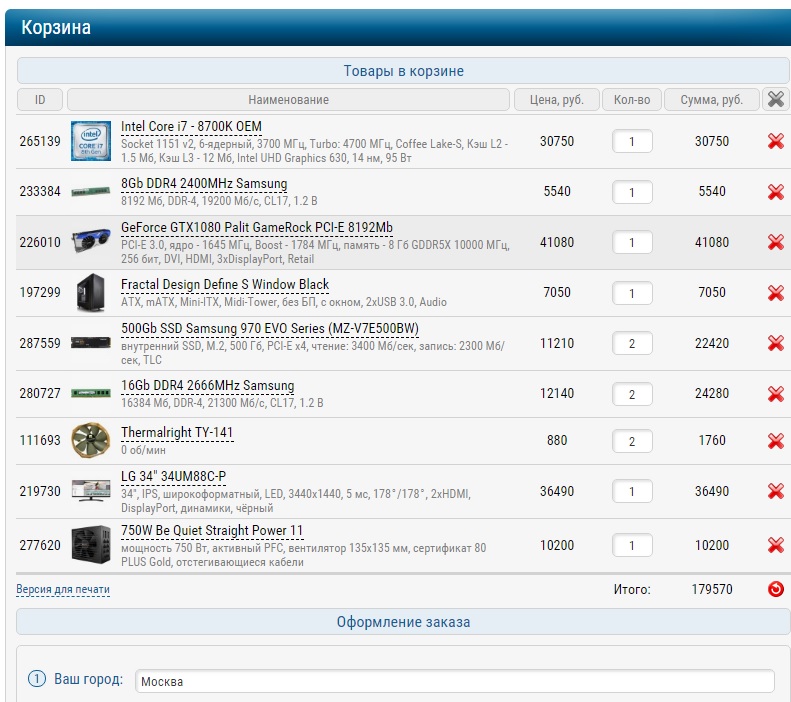Click product ID 226010
The height and width of the screenshot is (702, 791).
tap(40, 242)
